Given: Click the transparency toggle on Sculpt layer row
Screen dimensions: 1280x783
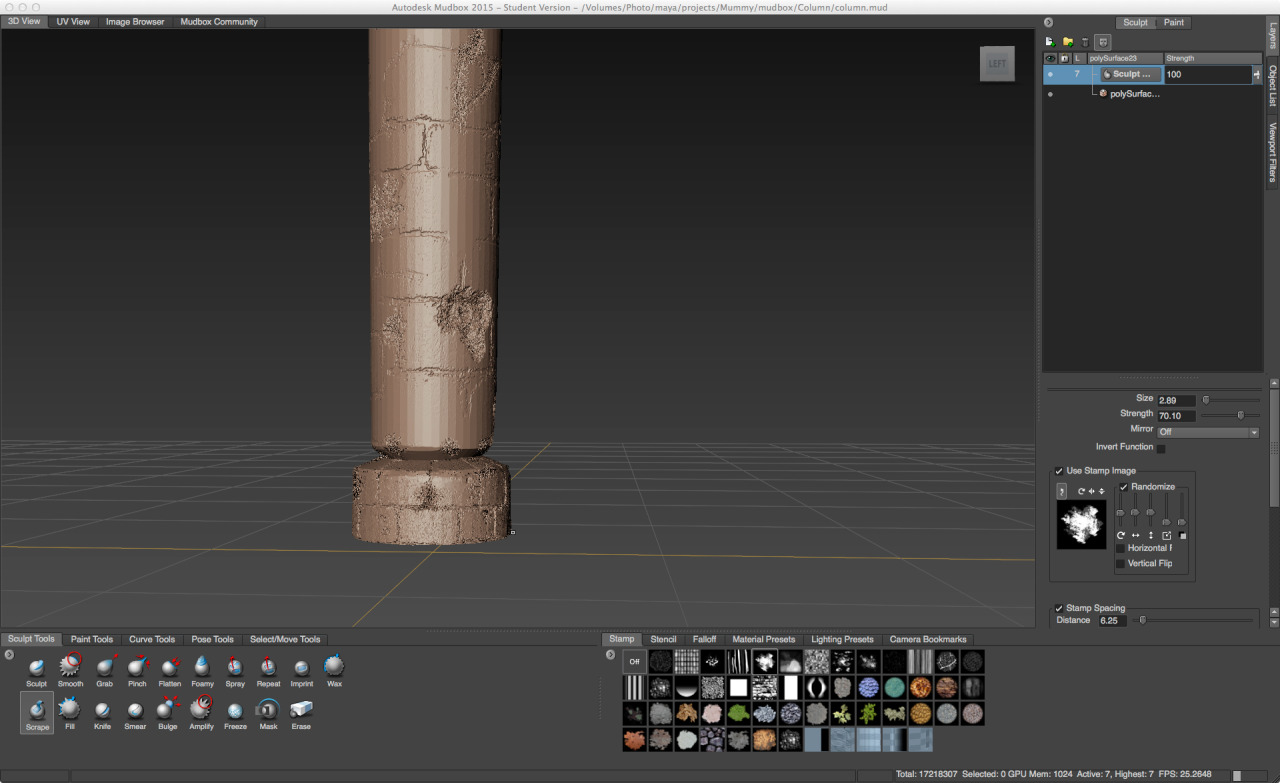Looking at the screenshot, I should pyautogui.click(x=1256, y=75).
